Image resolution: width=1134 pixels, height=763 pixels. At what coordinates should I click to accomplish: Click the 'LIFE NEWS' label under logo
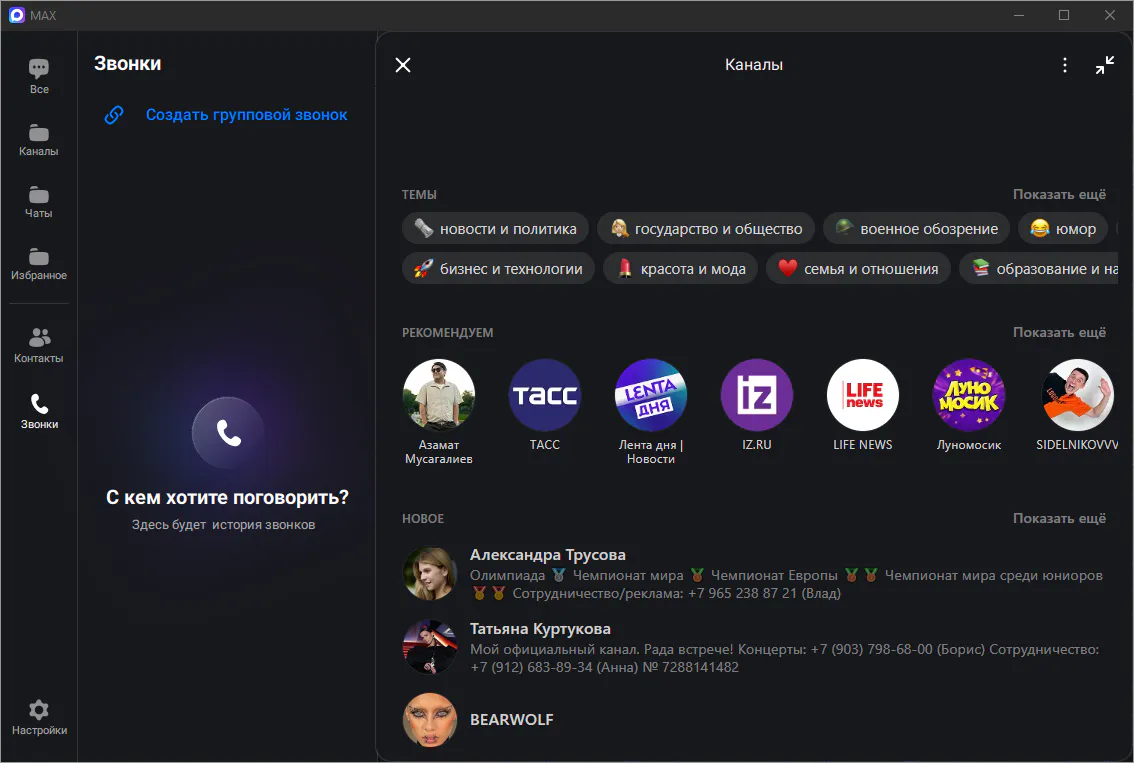pos(863,445)
